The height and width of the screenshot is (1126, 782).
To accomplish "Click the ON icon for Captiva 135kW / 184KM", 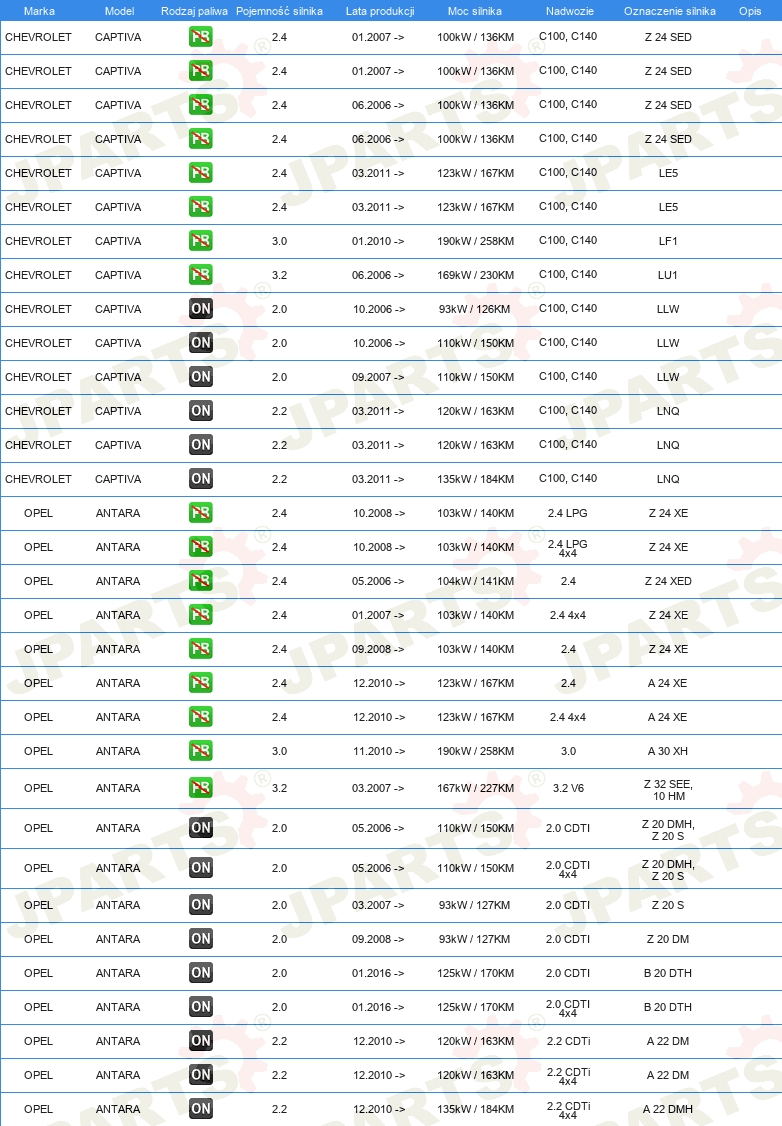I will (200, 478).
